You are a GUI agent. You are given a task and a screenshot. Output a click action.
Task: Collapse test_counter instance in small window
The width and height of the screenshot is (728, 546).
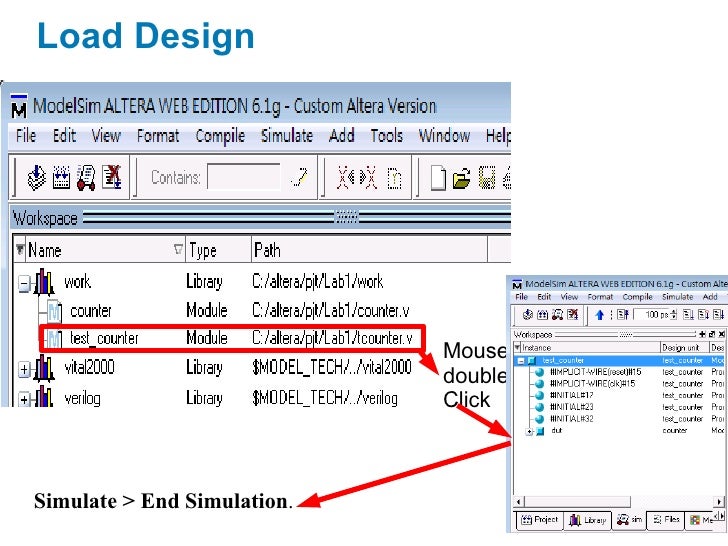tap(521, 361)
